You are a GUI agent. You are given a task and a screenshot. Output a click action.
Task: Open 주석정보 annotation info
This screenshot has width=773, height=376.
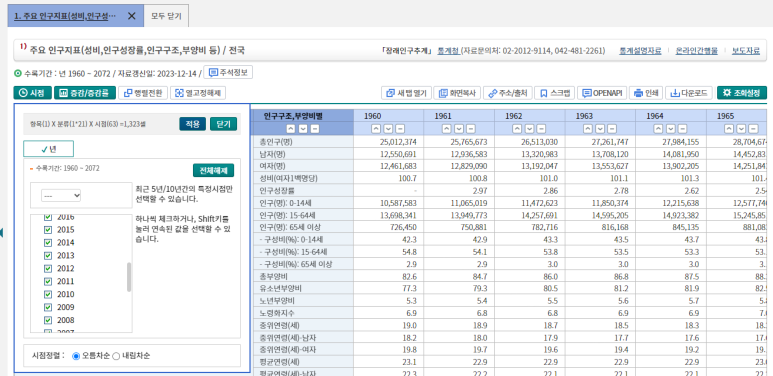(228, 72)
